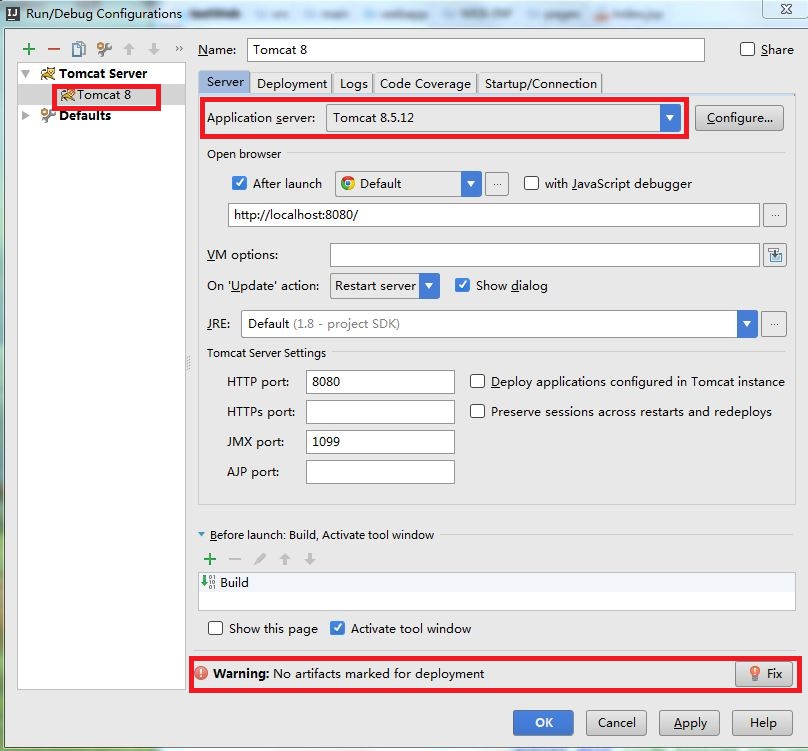The height and width of the screenshot is (751, 808).
Task: Click the localhost URL field
Action: point(494,215)
